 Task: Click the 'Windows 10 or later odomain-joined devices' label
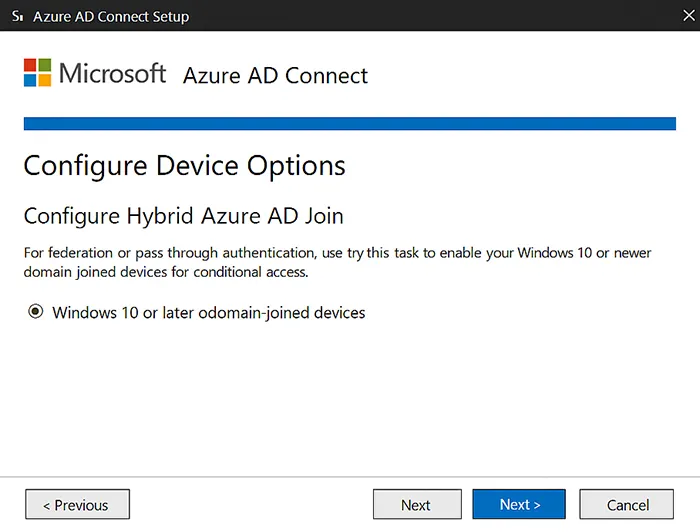point(208,313)
